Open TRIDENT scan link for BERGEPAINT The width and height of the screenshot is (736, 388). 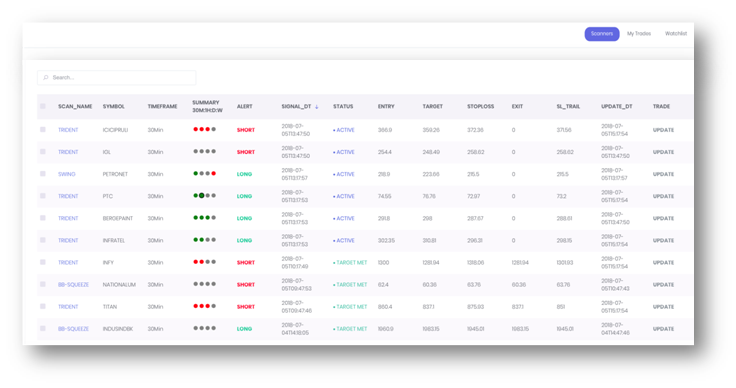pyautogui.click(x=68, y=218)
